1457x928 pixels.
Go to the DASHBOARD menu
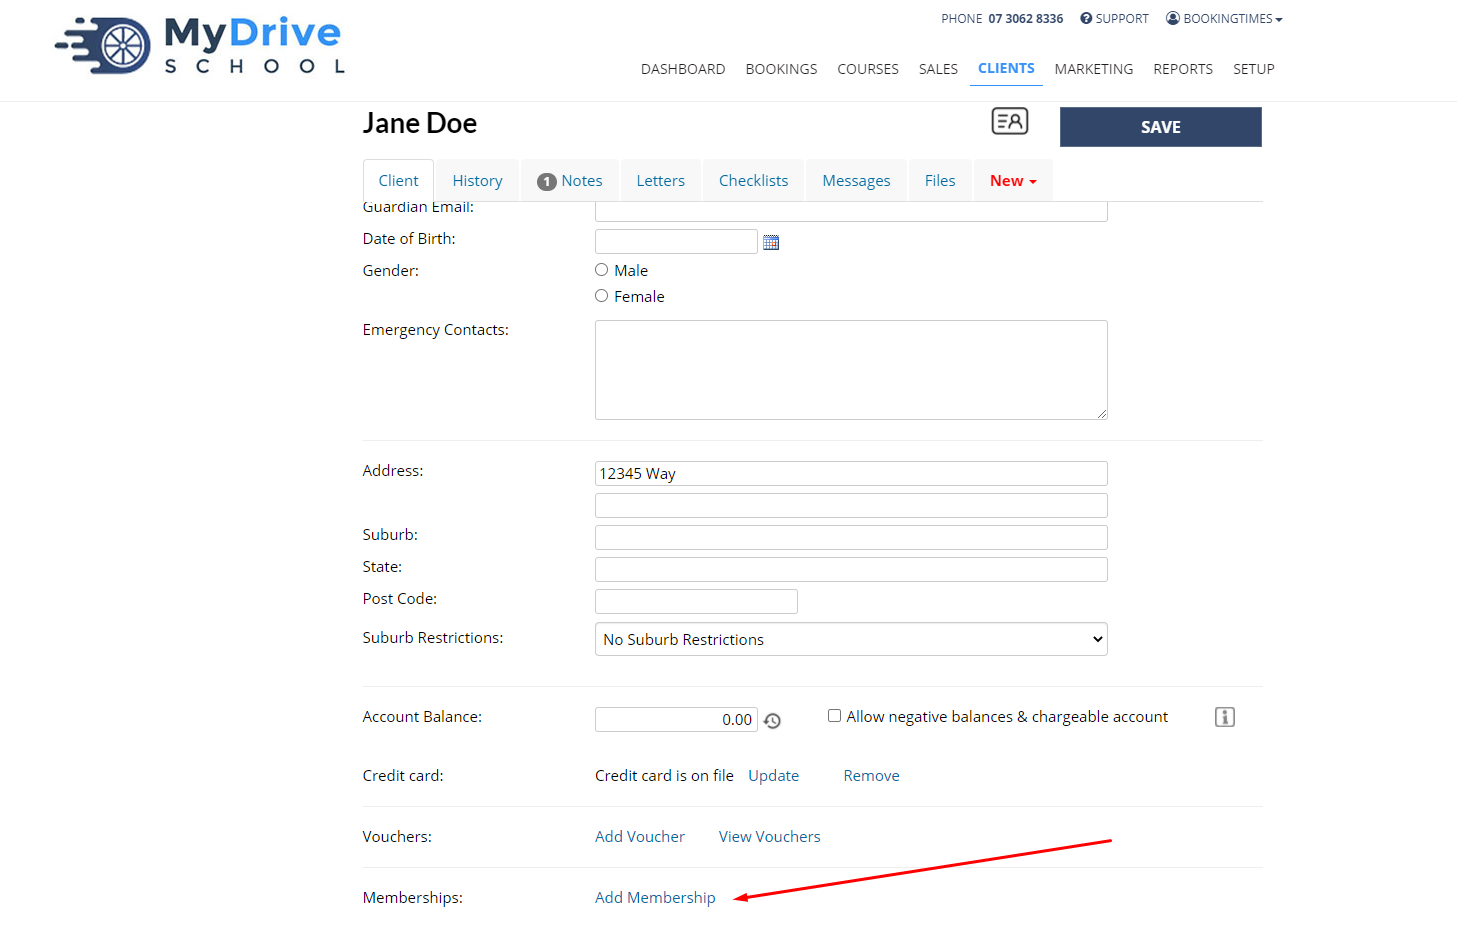point(683,69)
